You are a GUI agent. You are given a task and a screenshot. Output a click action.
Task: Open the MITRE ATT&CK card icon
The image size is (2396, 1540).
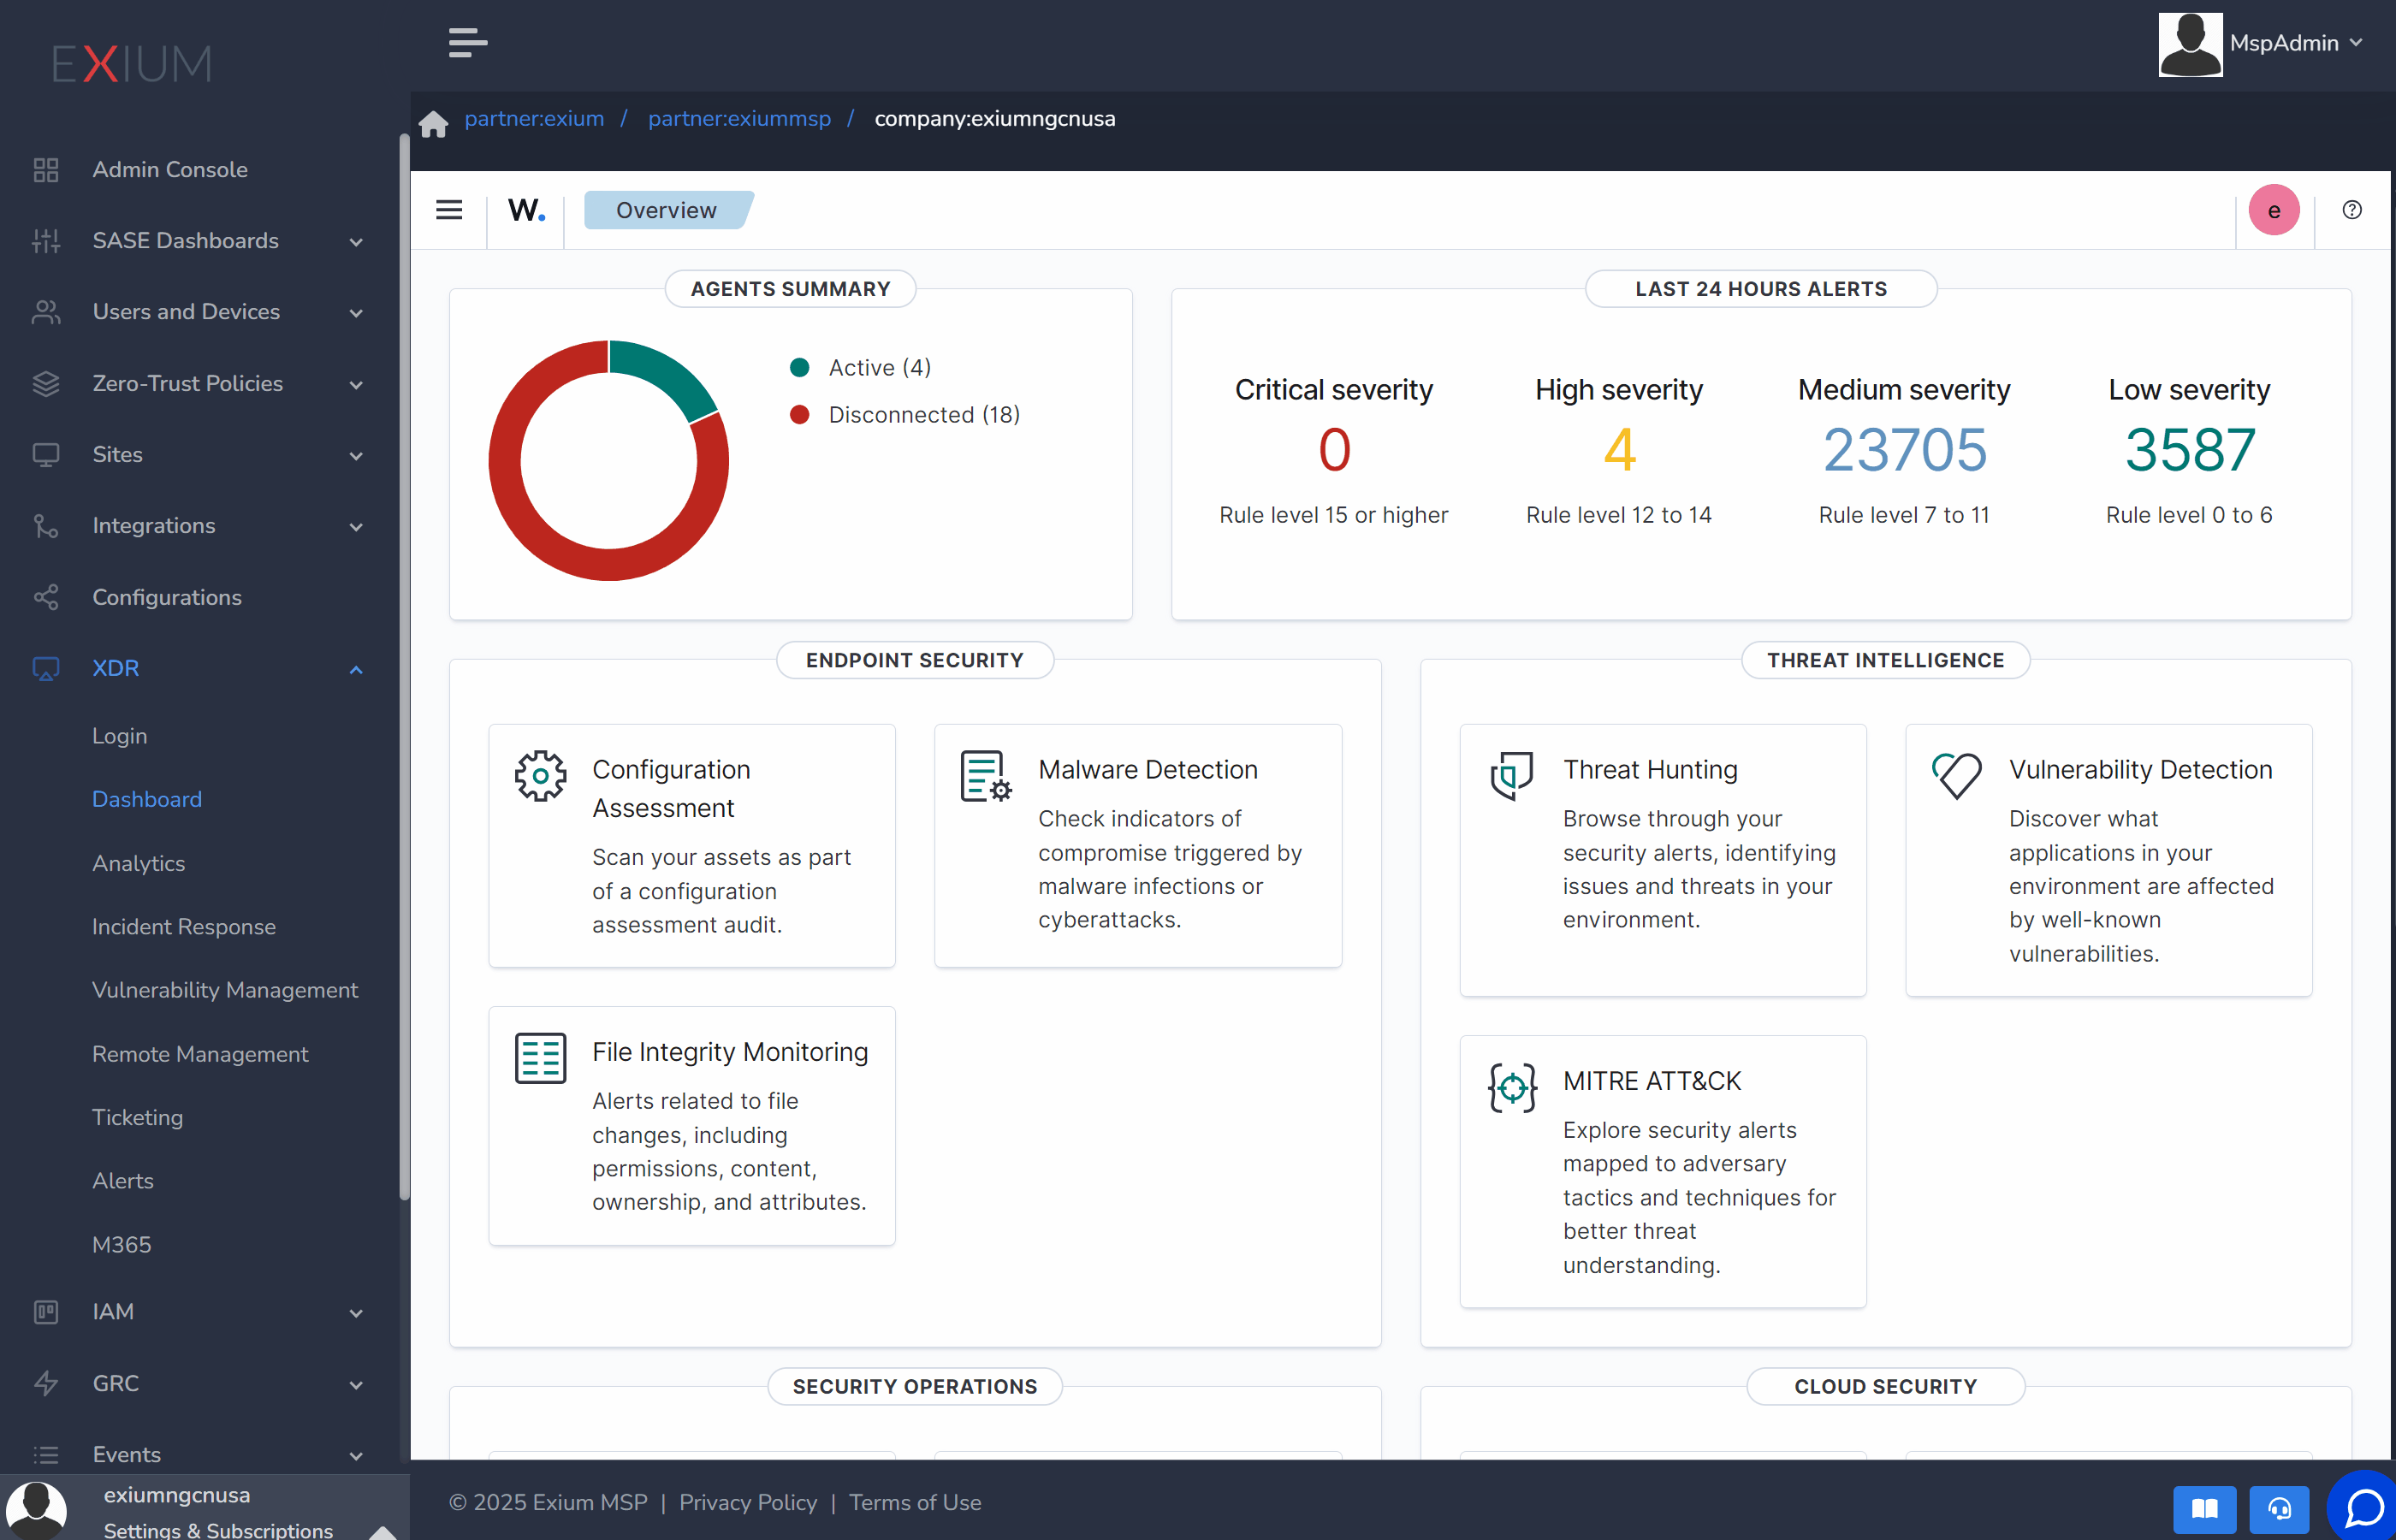click(1511, 1087)
